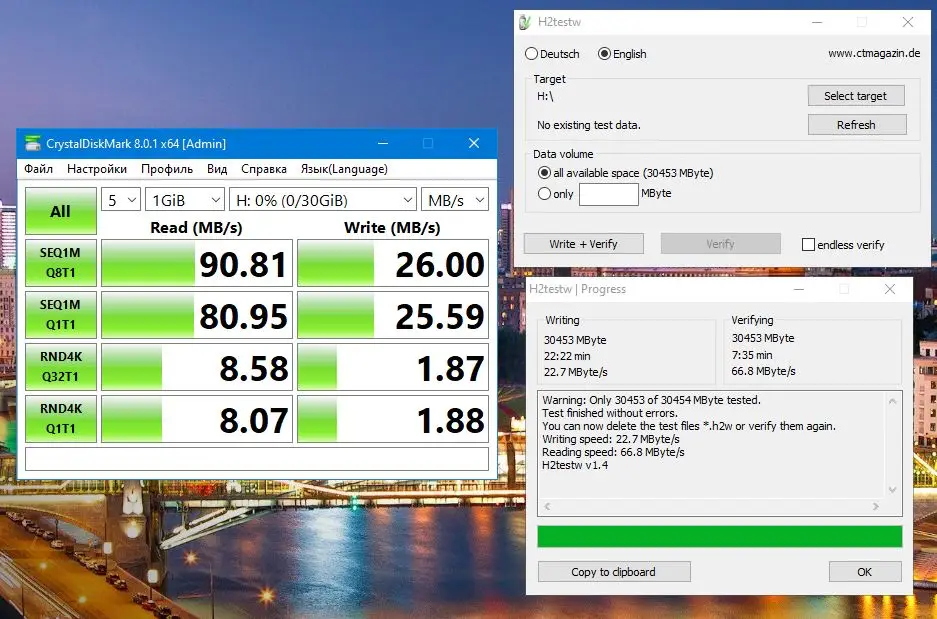937x619 pixels.
Task: Open the Настройки menu
Action: (x=97, y=169)
